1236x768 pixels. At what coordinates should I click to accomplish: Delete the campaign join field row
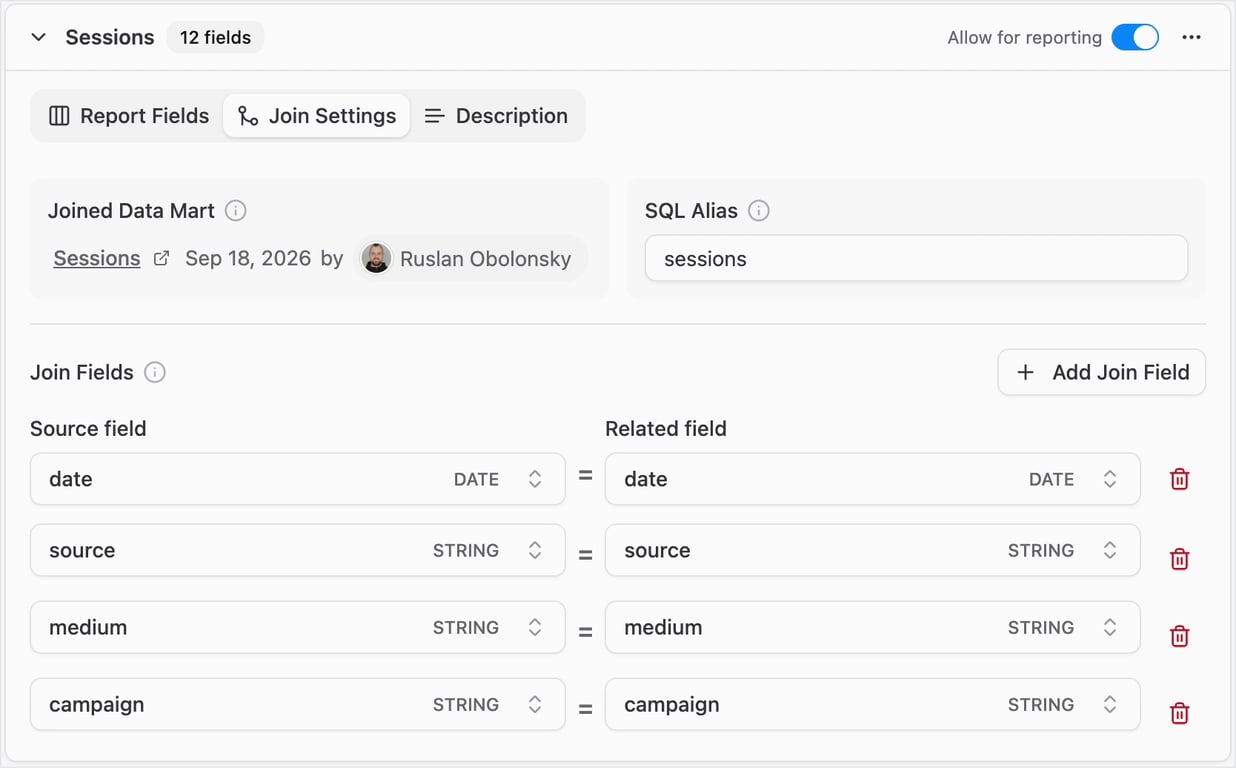1180,712
